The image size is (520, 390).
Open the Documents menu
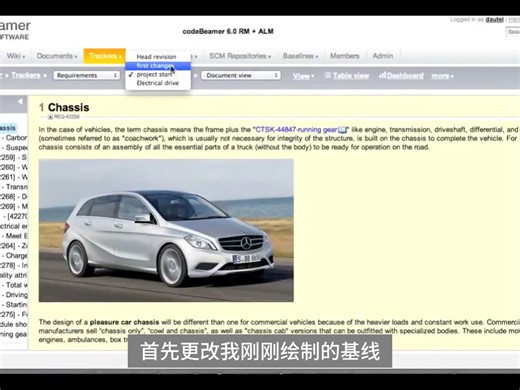coord(57,56)
